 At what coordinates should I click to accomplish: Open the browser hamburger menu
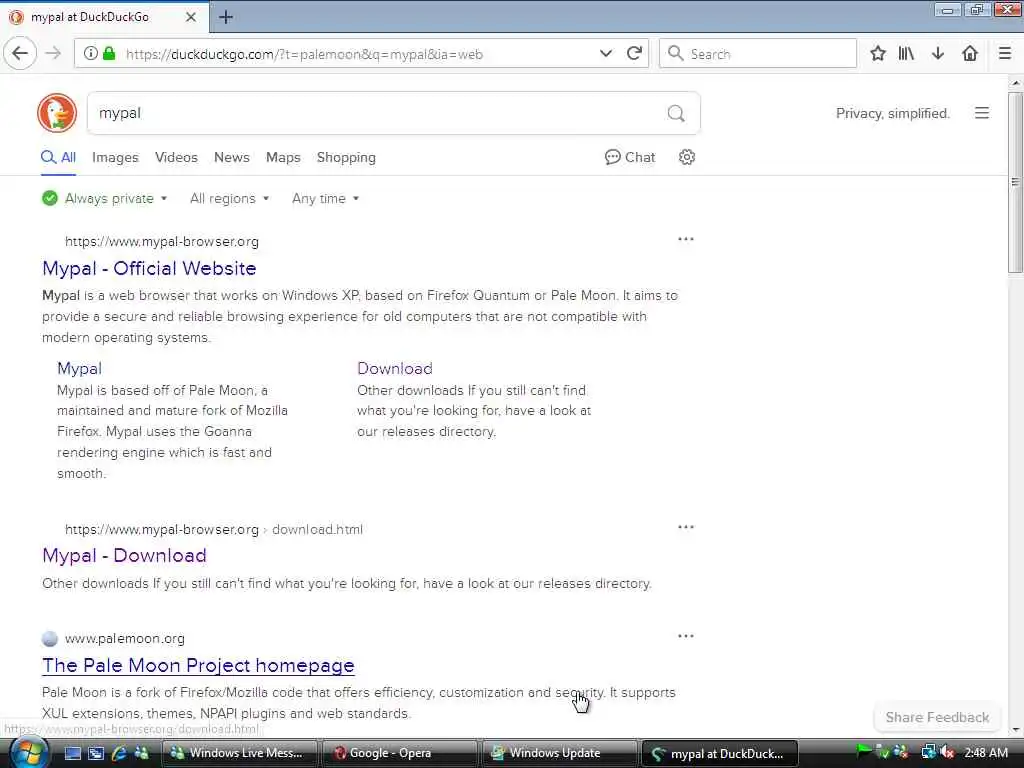tap(1005, 54)
